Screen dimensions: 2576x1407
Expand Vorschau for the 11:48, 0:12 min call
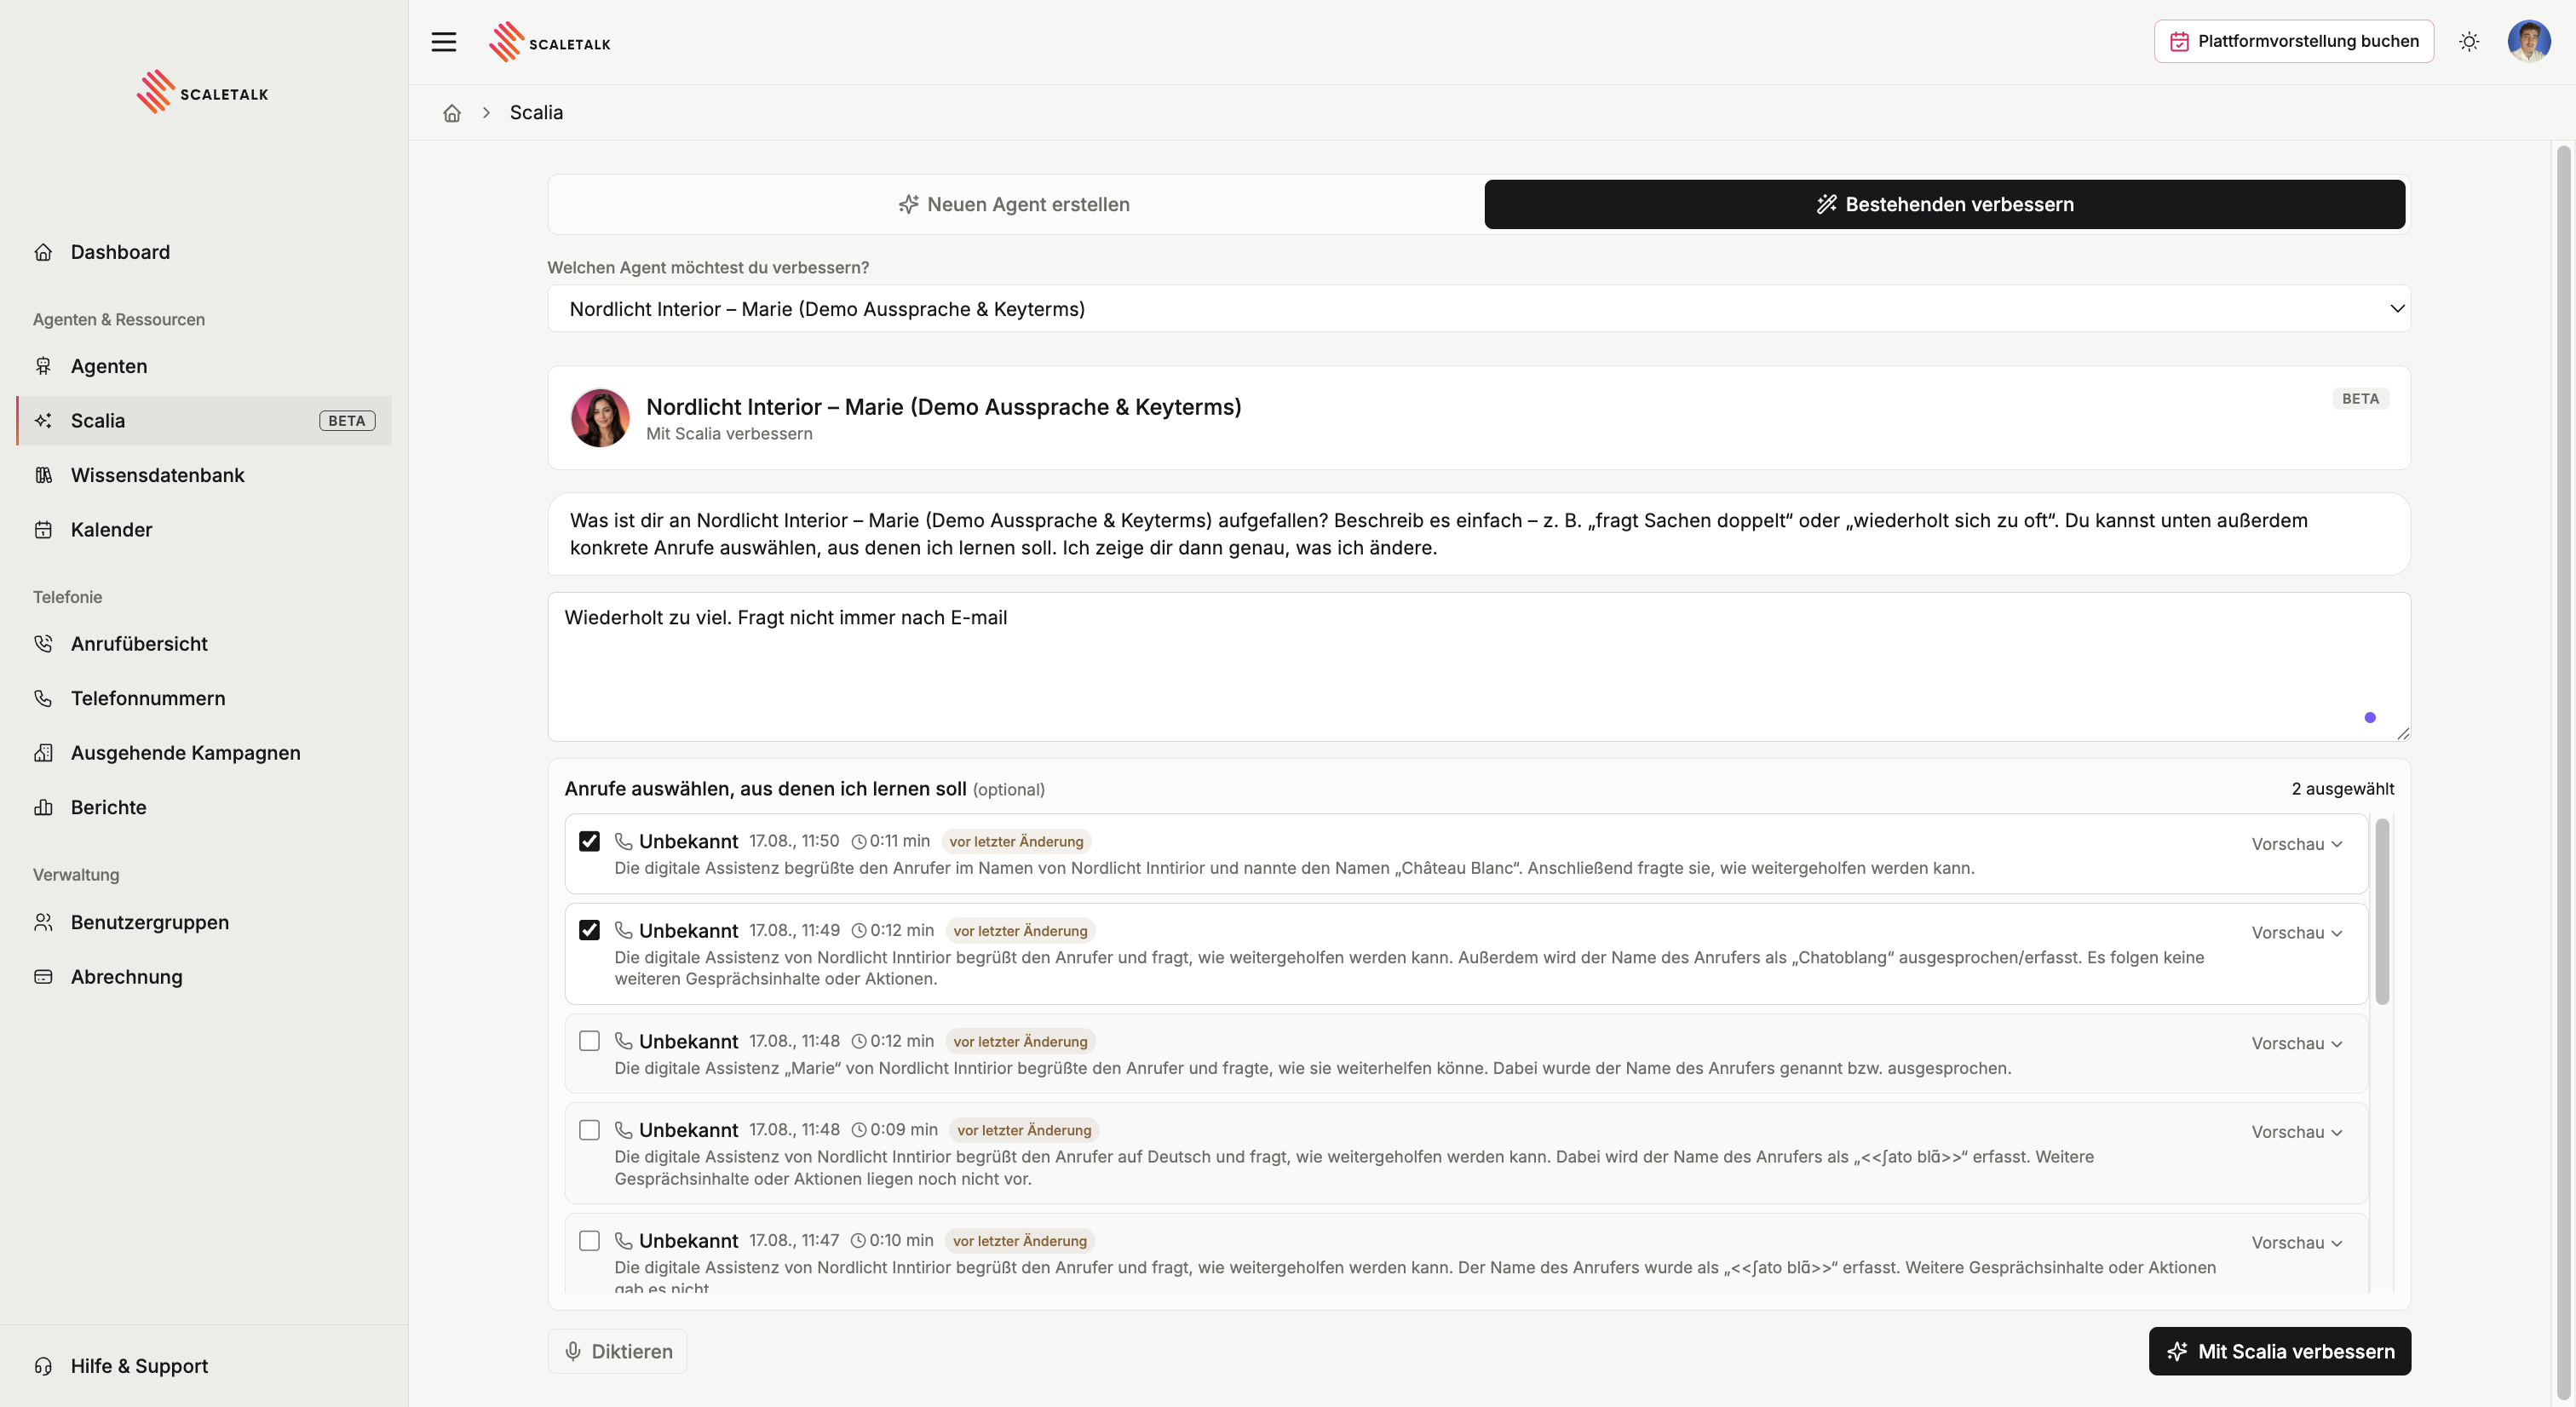point(2297,1044)
